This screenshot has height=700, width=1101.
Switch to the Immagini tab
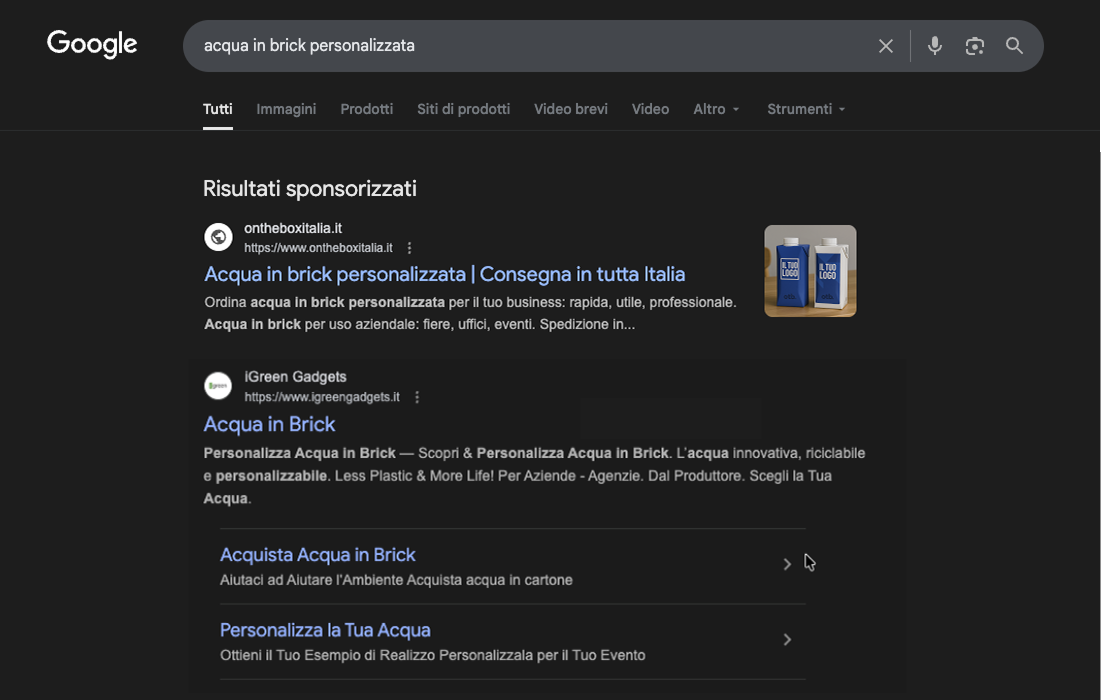tap(286, 109)
